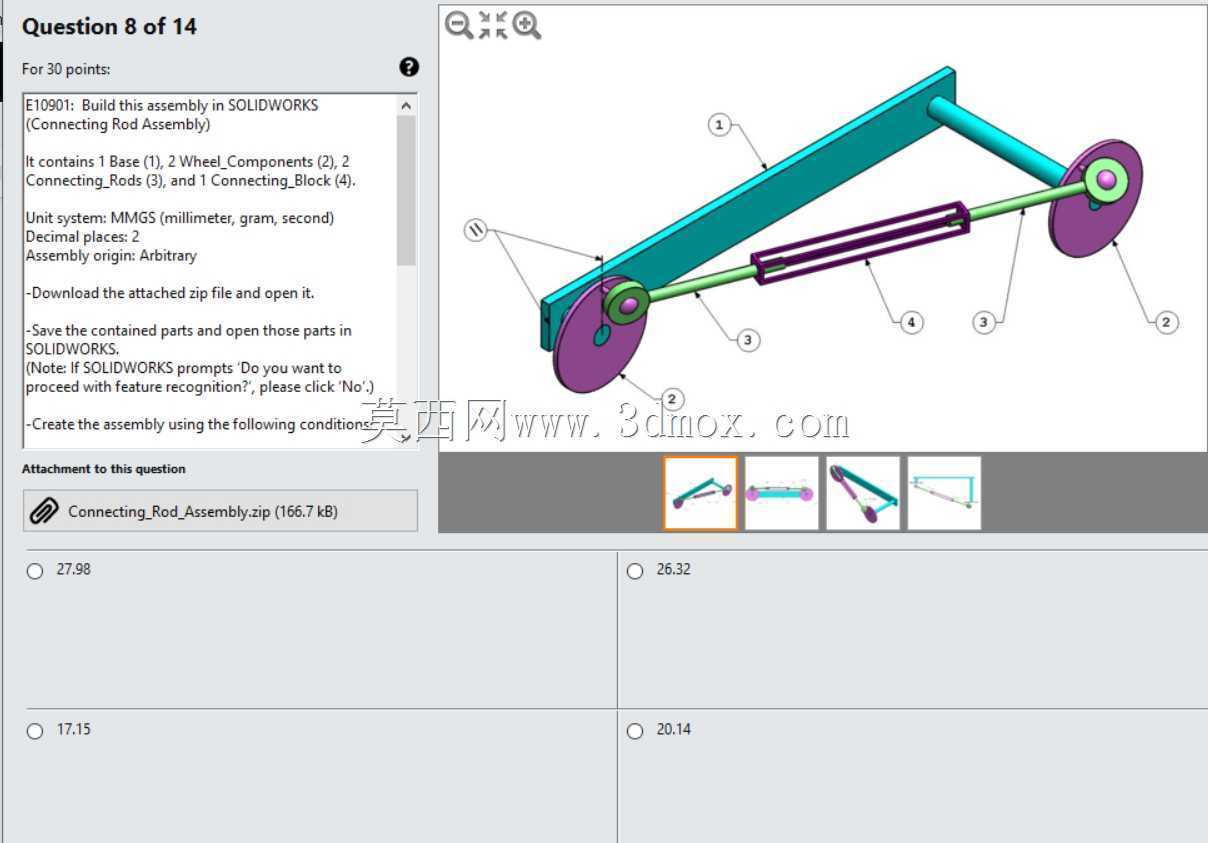The height and width of the screenshot is (843, 1208).
Task: Select the third angled view thumbnail
Action: [x=863, y=493]
